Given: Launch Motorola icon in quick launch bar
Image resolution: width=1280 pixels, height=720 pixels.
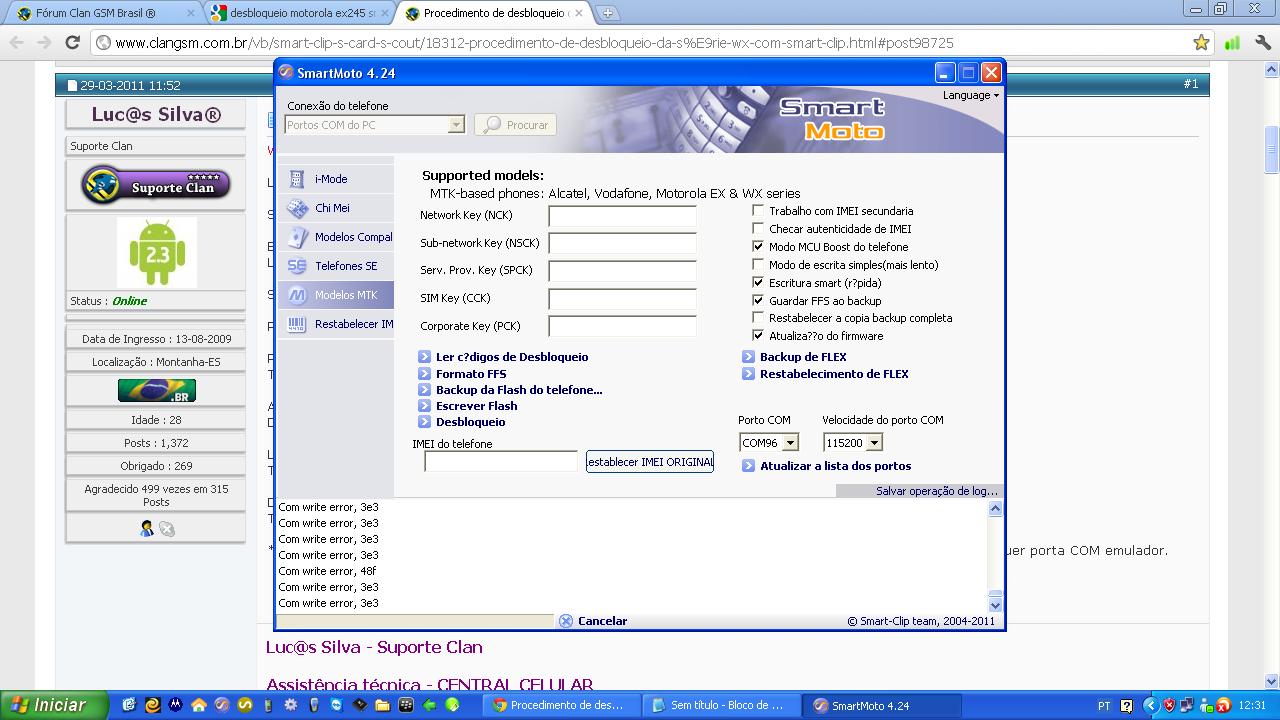Looking at the screenshot, I should 176,705.
